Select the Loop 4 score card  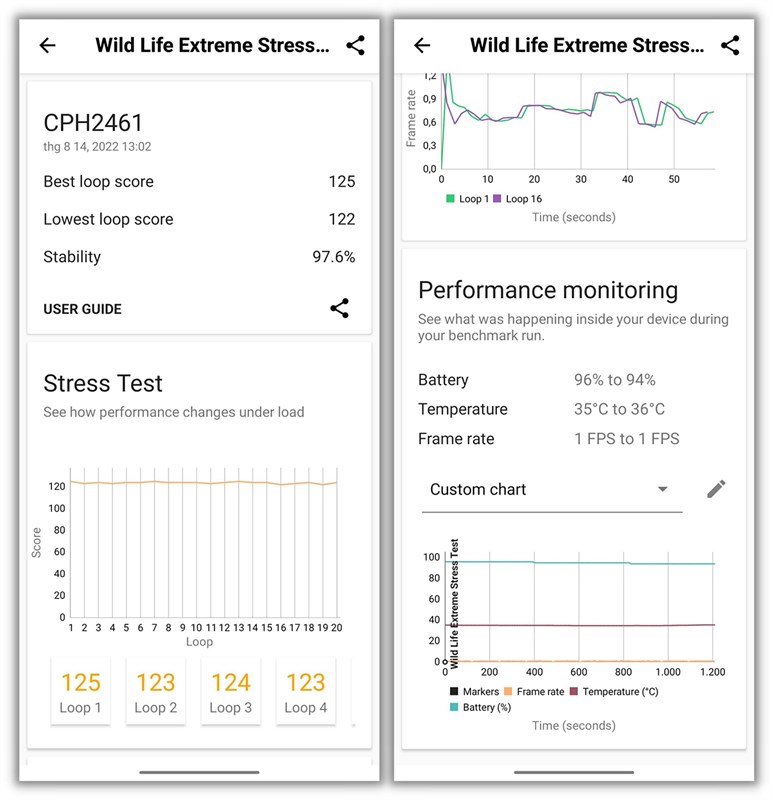[x=306, y=691]
